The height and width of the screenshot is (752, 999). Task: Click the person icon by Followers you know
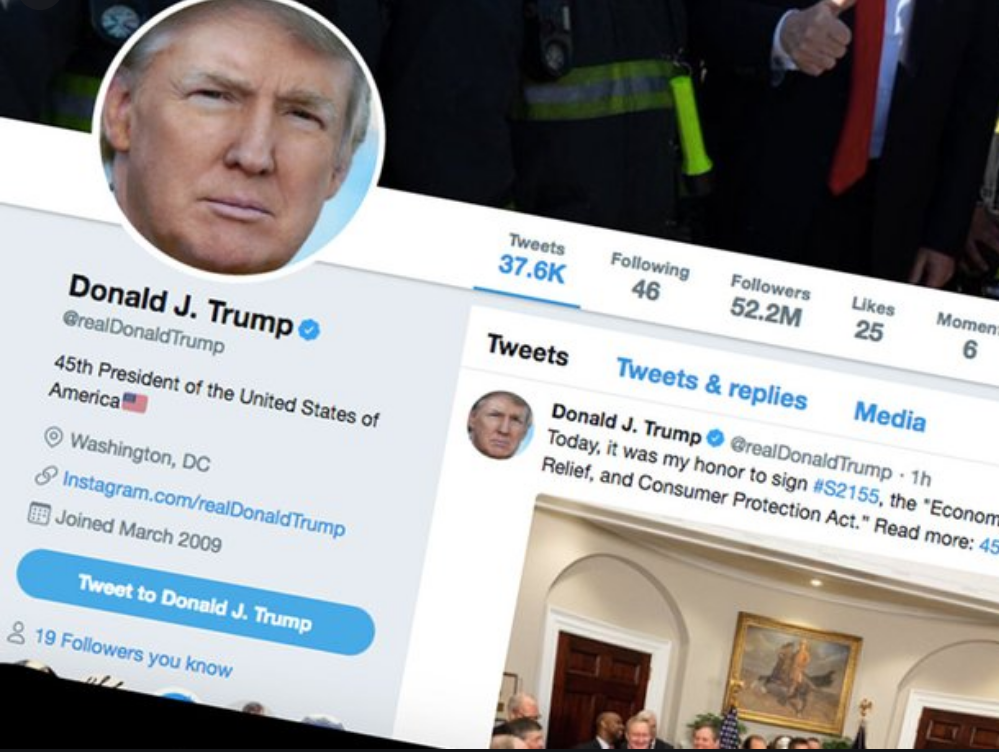click(x=17, y=633)
